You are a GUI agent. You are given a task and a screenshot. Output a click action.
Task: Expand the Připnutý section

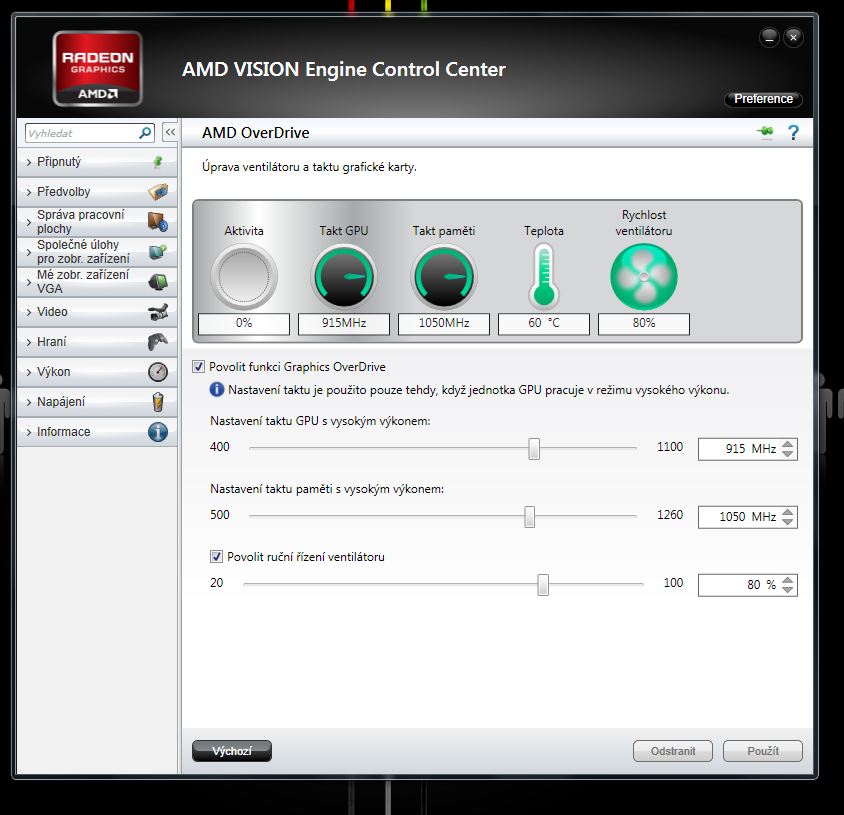click(97, 161)
